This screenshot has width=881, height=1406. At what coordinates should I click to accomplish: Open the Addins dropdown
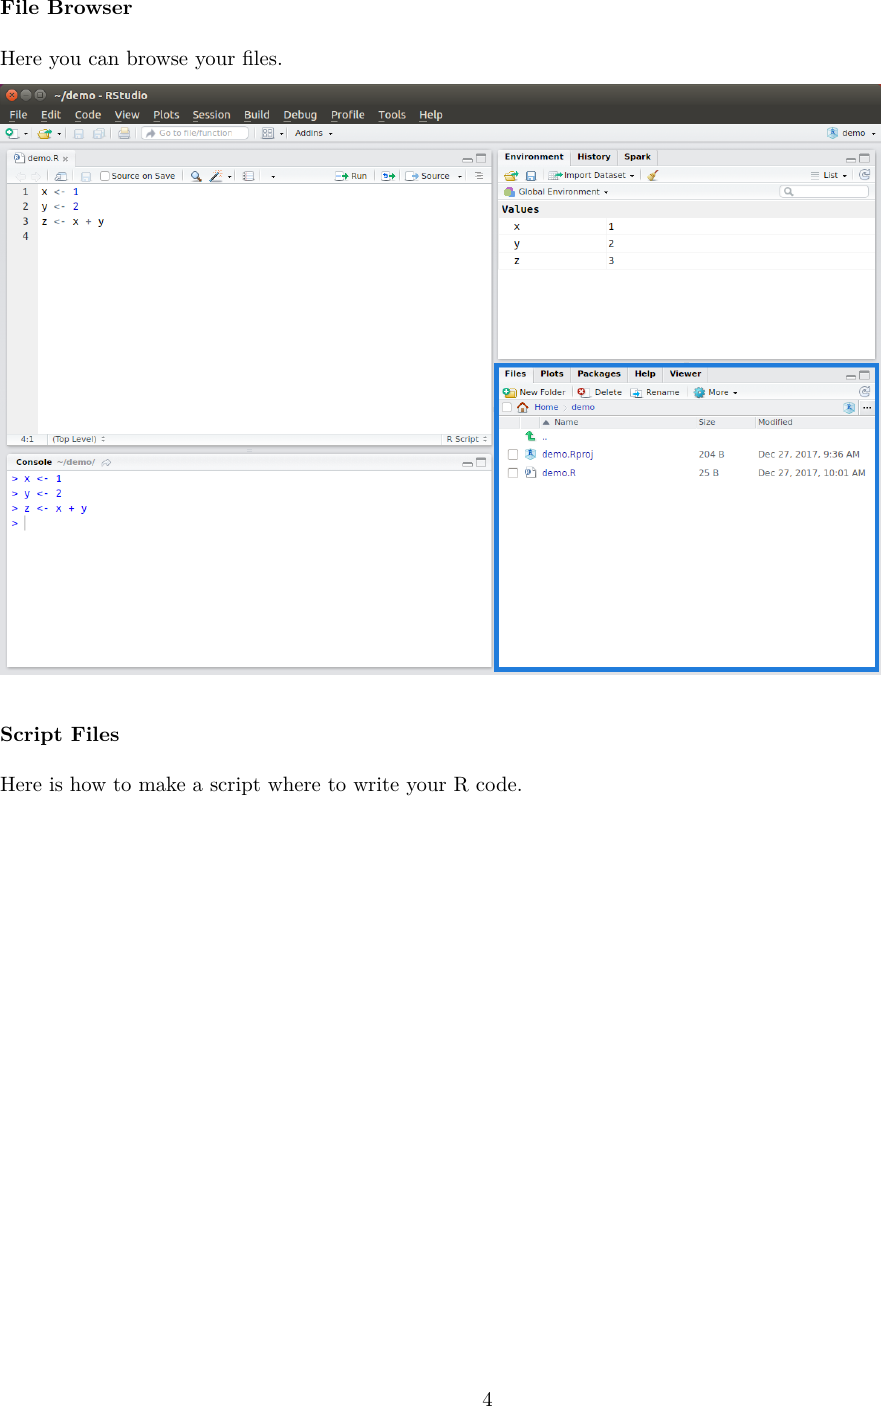(x=313, y=133)
